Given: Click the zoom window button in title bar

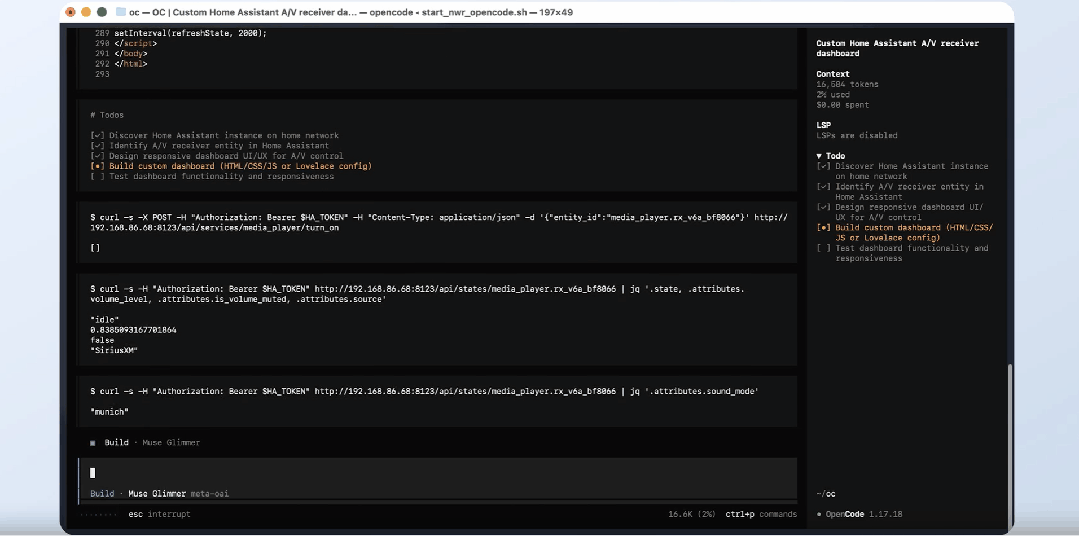Looking at the screenshot, I should point(102,12).
